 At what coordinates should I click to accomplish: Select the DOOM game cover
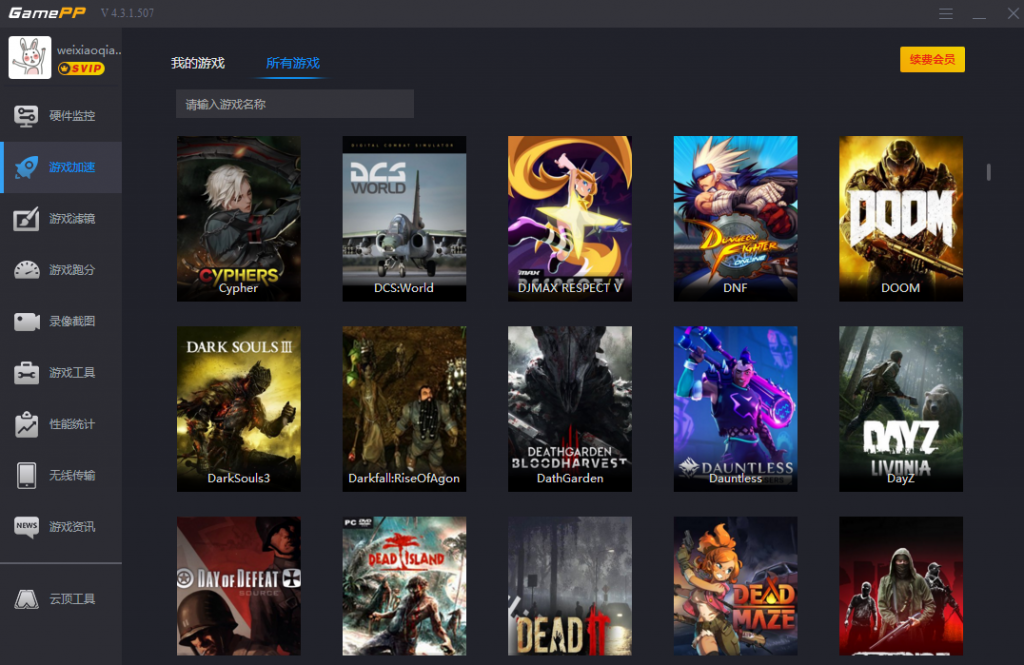[901, 219]
